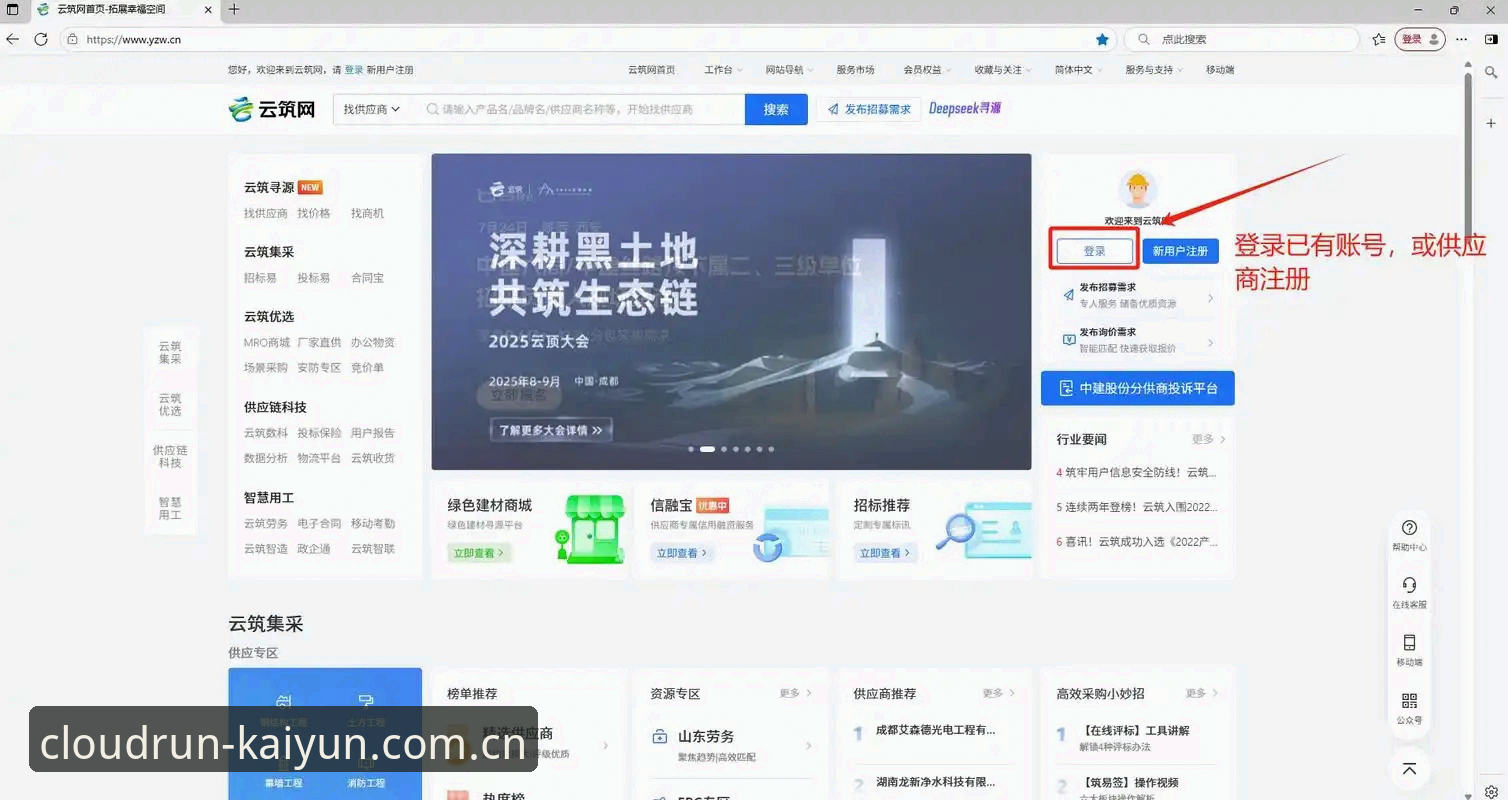Open the 找价格 link under 云筑寻源

(313, 213)
